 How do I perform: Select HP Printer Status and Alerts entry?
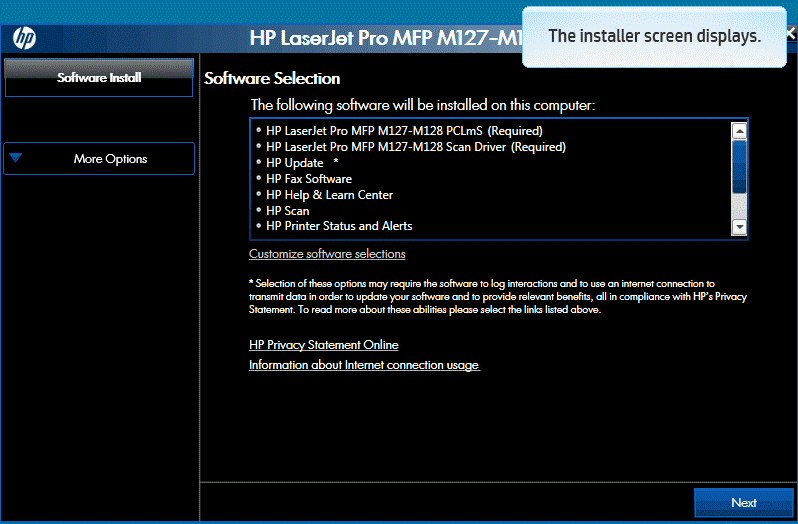[x=339, y=226]
